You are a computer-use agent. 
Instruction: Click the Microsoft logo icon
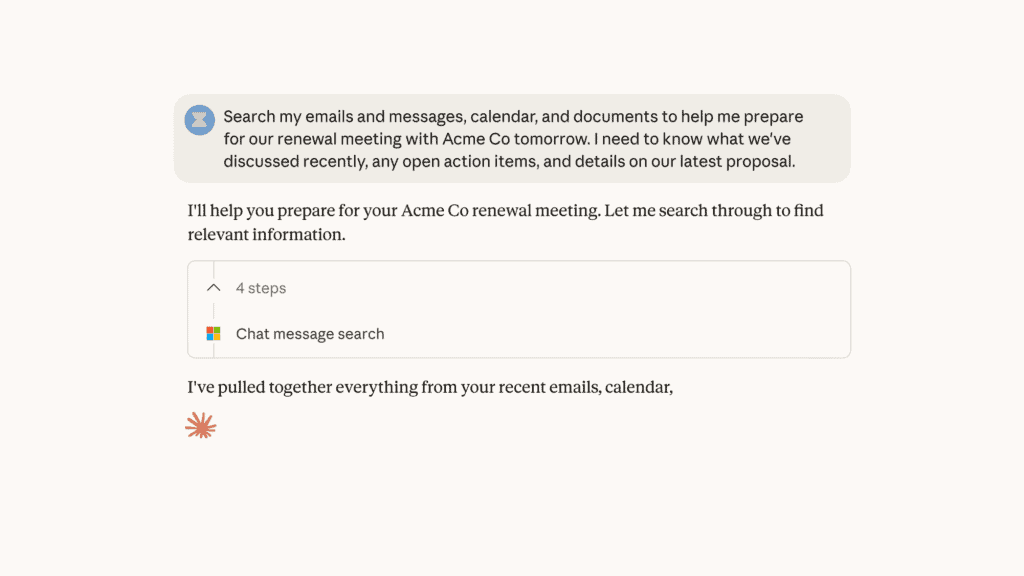pos(213,334)
